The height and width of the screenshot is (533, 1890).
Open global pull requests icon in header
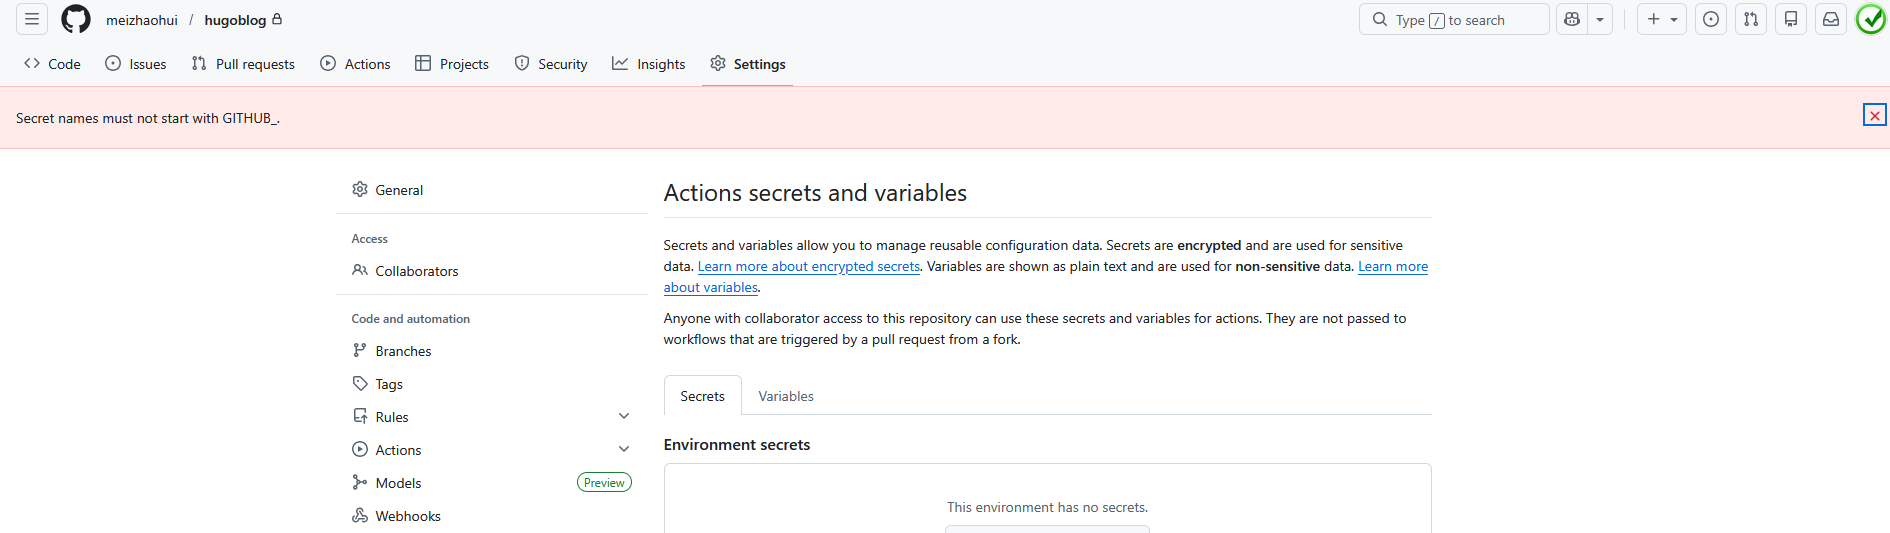click(x=1751, y=19)
